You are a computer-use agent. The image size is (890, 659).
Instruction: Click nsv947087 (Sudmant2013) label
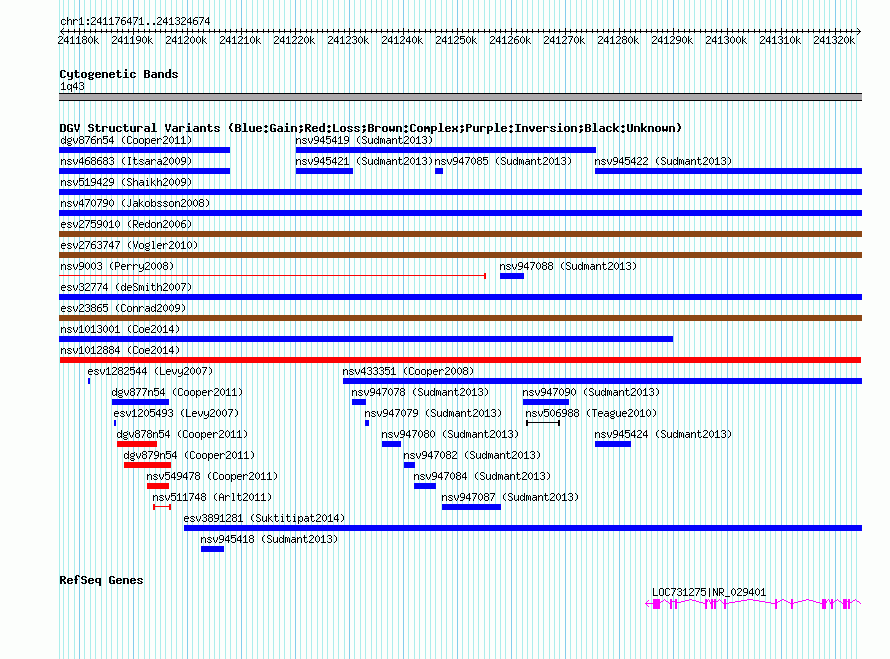[510, 497]
